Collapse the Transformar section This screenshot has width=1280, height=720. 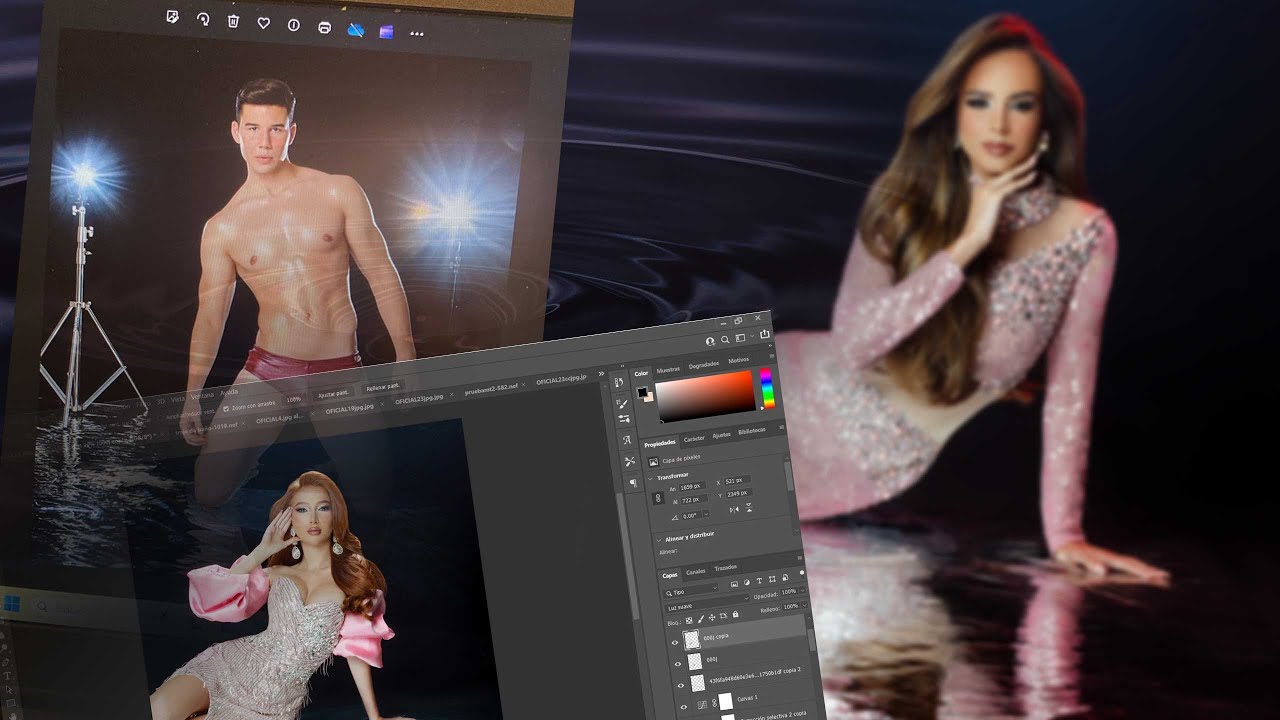click(x=650, y=478)
